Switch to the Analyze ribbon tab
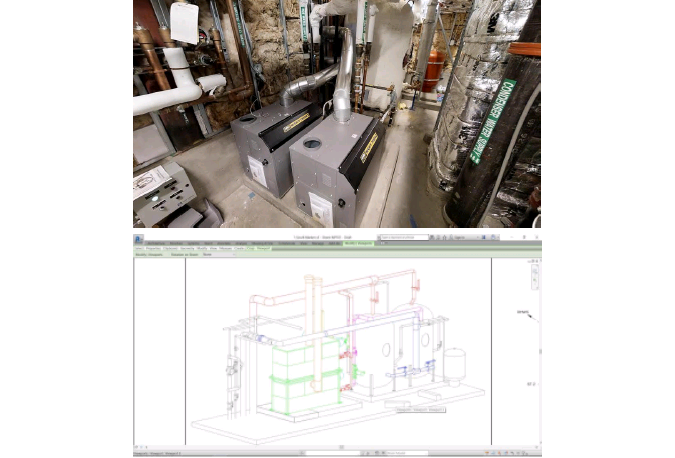675x458 pixels. tap(241, 243)
